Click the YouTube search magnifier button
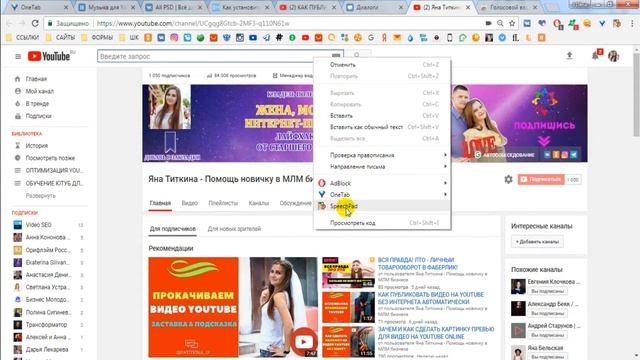The image size is (640, 360). pyautogui.click(x=358, y=55)
